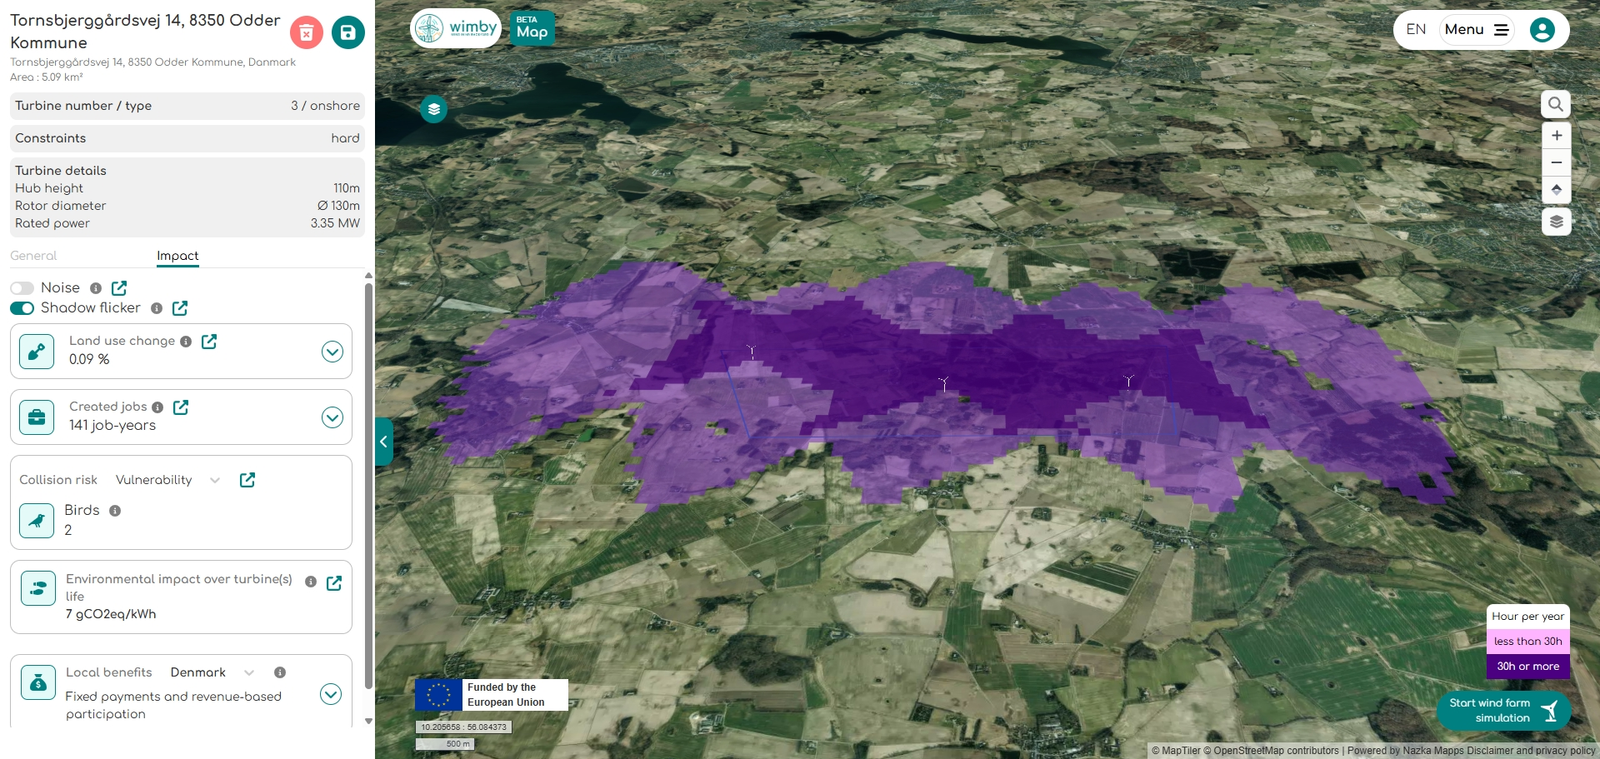
Task: Show info about Noise
Action: point(96,288)
